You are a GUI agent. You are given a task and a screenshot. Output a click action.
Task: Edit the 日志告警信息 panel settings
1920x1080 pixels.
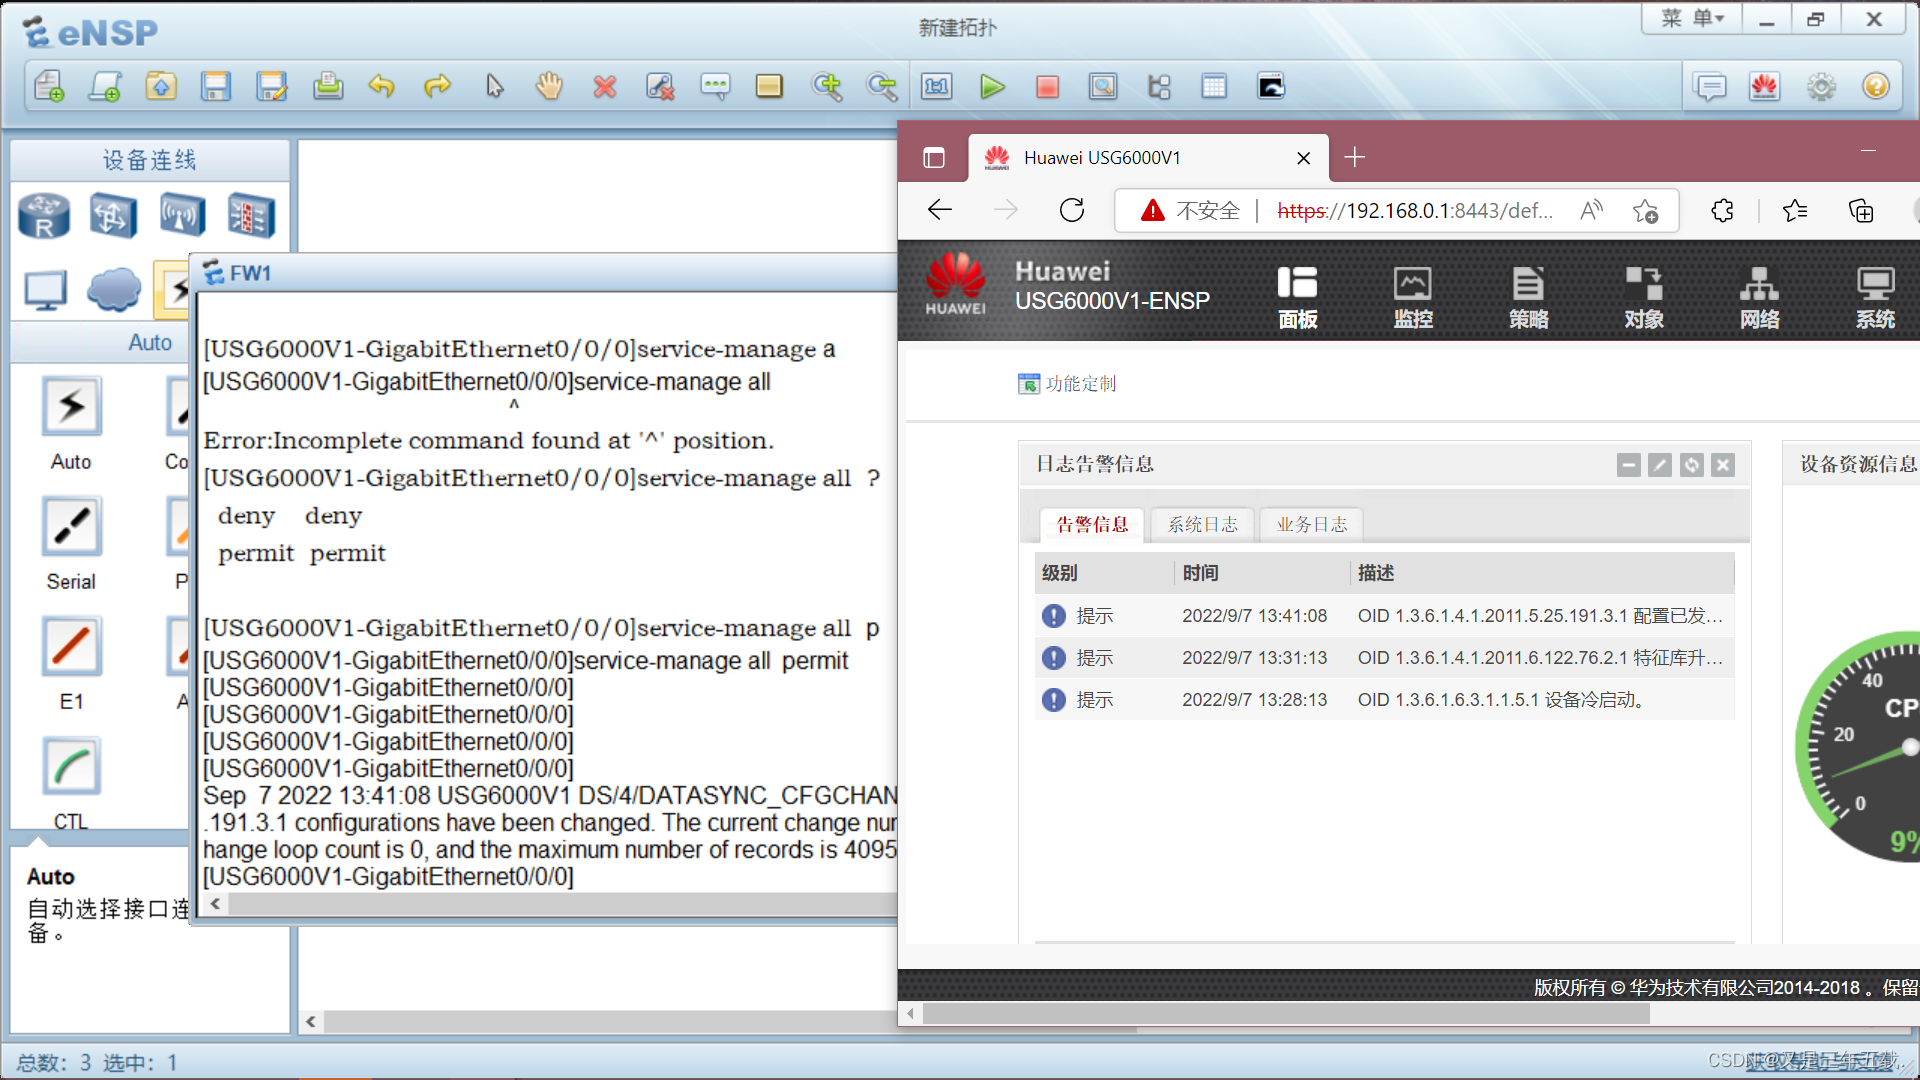coord(1660,465)
